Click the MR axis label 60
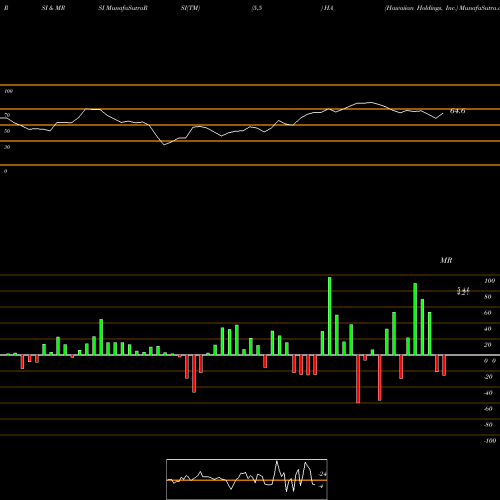Image resolution: width=500 pixels, height=500 pixels. (488, 313)
